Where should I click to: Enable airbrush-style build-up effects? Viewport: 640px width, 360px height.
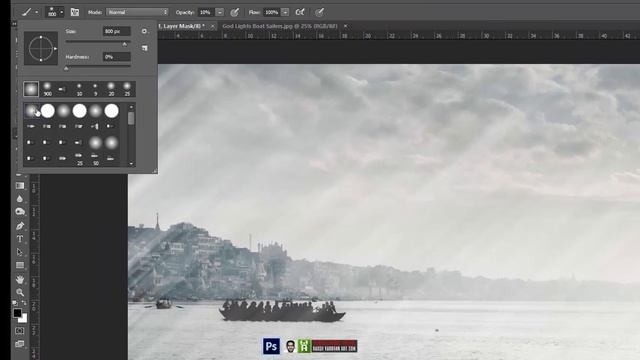(300, 12)
